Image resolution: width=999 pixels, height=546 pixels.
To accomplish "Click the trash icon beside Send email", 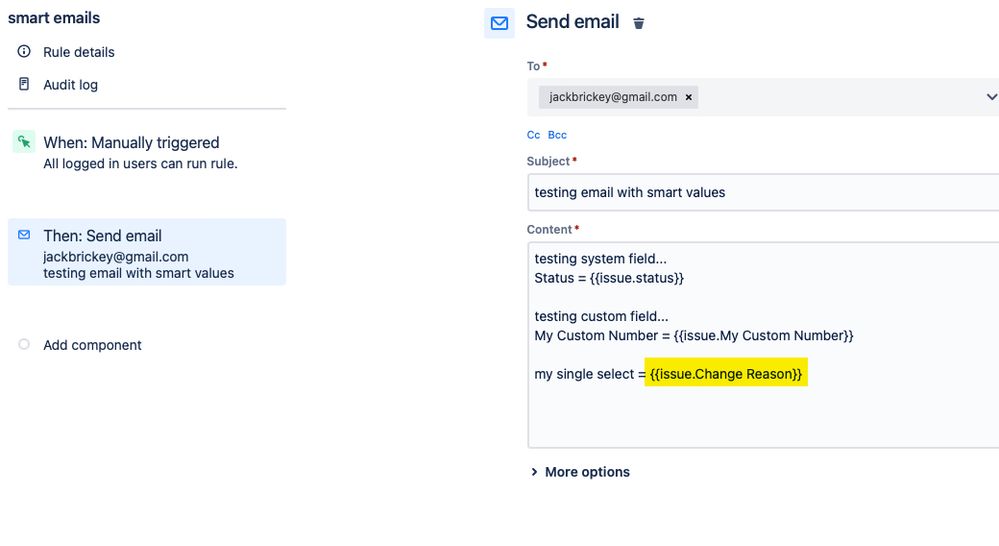I will coord(638,24).
